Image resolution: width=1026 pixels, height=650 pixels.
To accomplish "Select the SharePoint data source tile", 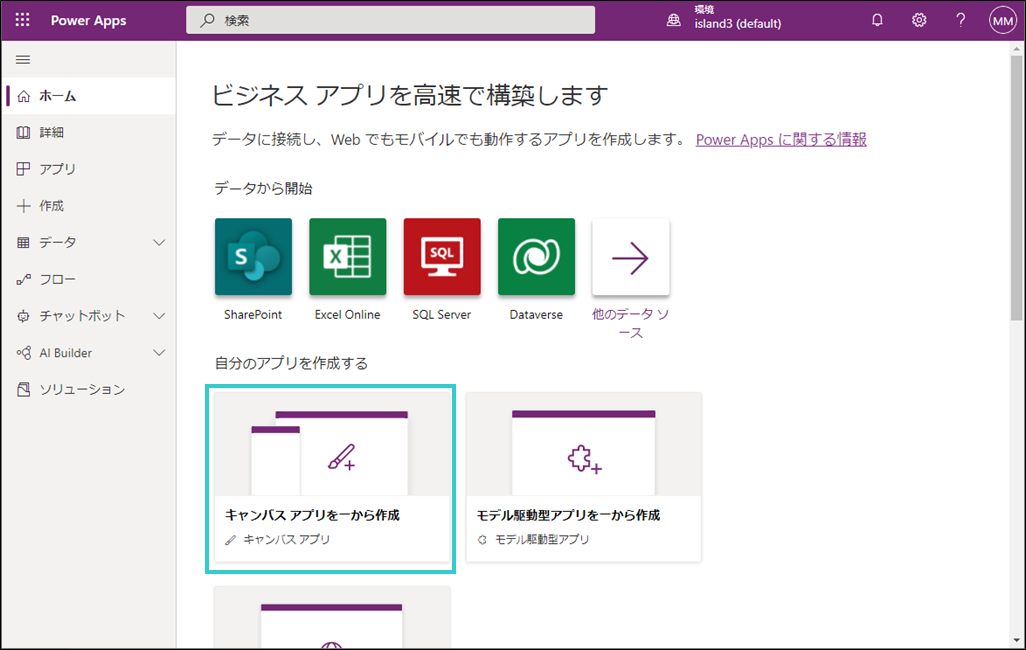I will [x=252, y=257].
